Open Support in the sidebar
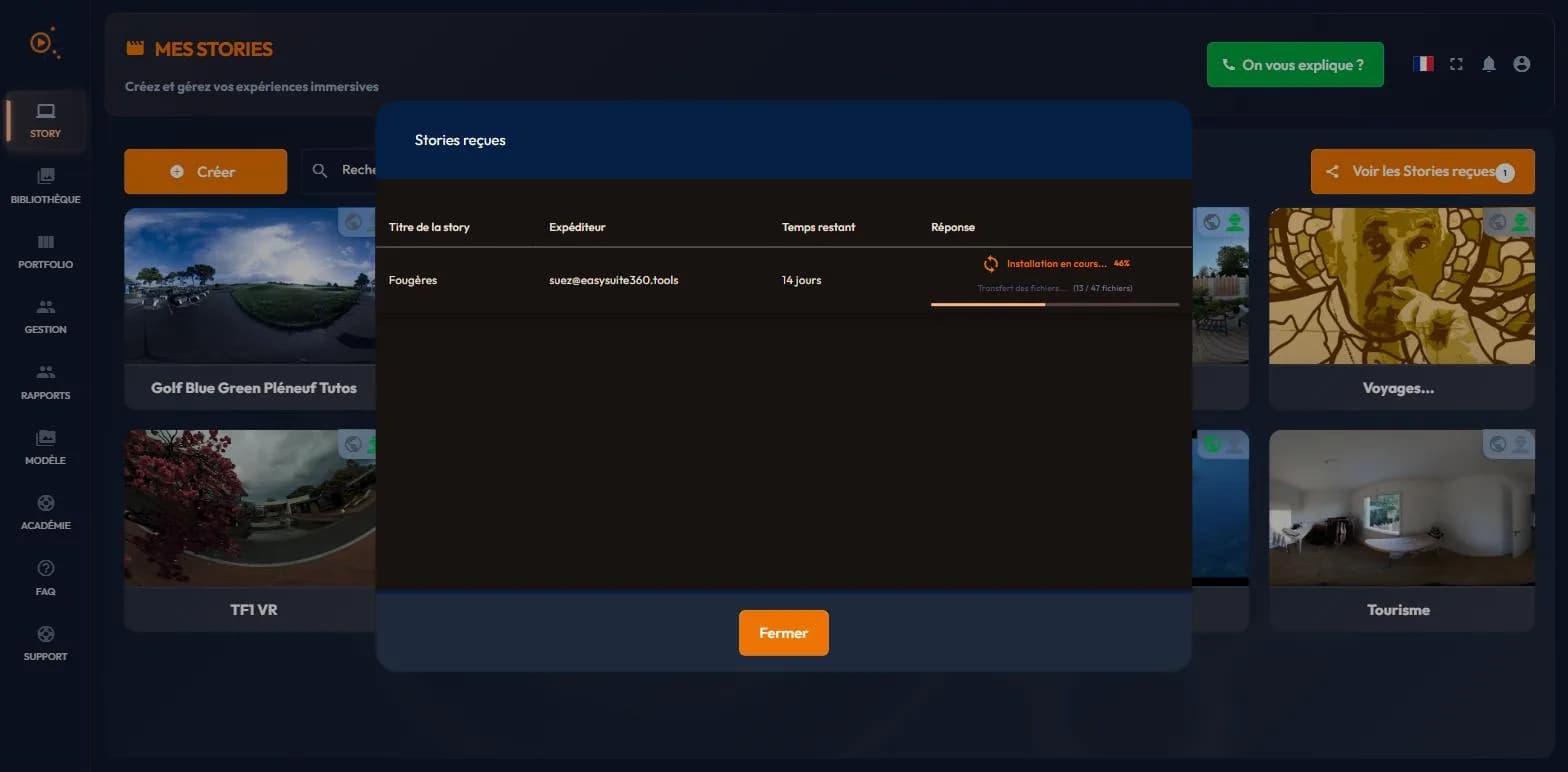The height and width of the screenshot is (772, 1568). 45,644
